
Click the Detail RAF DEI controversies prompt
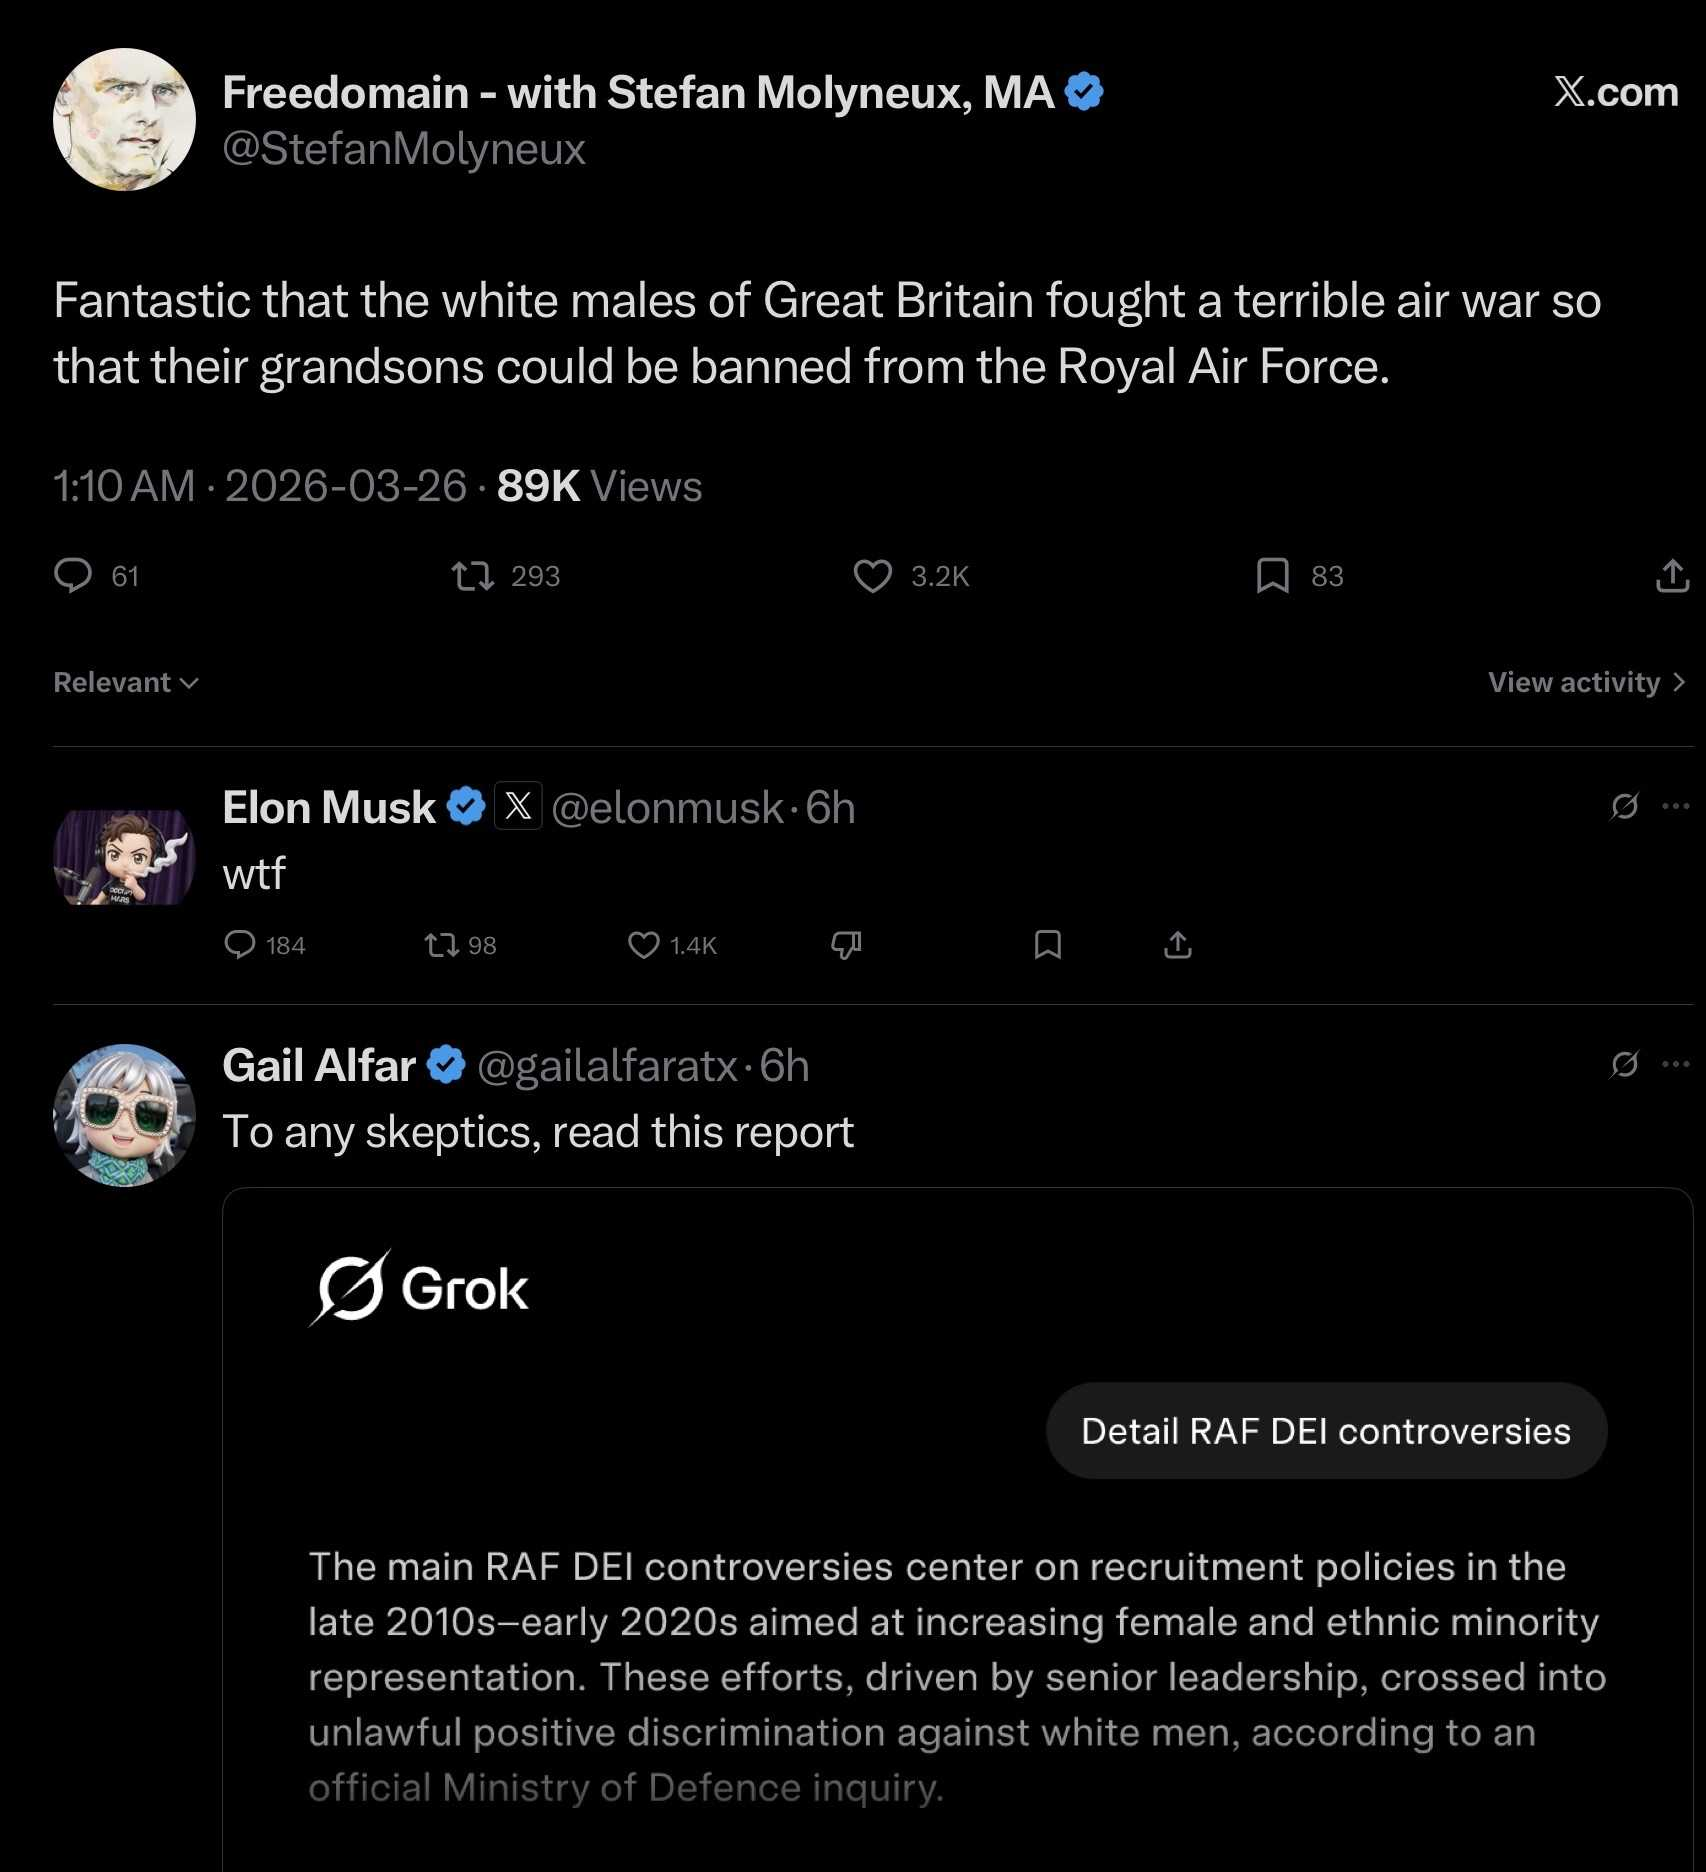[1326, 1431]
